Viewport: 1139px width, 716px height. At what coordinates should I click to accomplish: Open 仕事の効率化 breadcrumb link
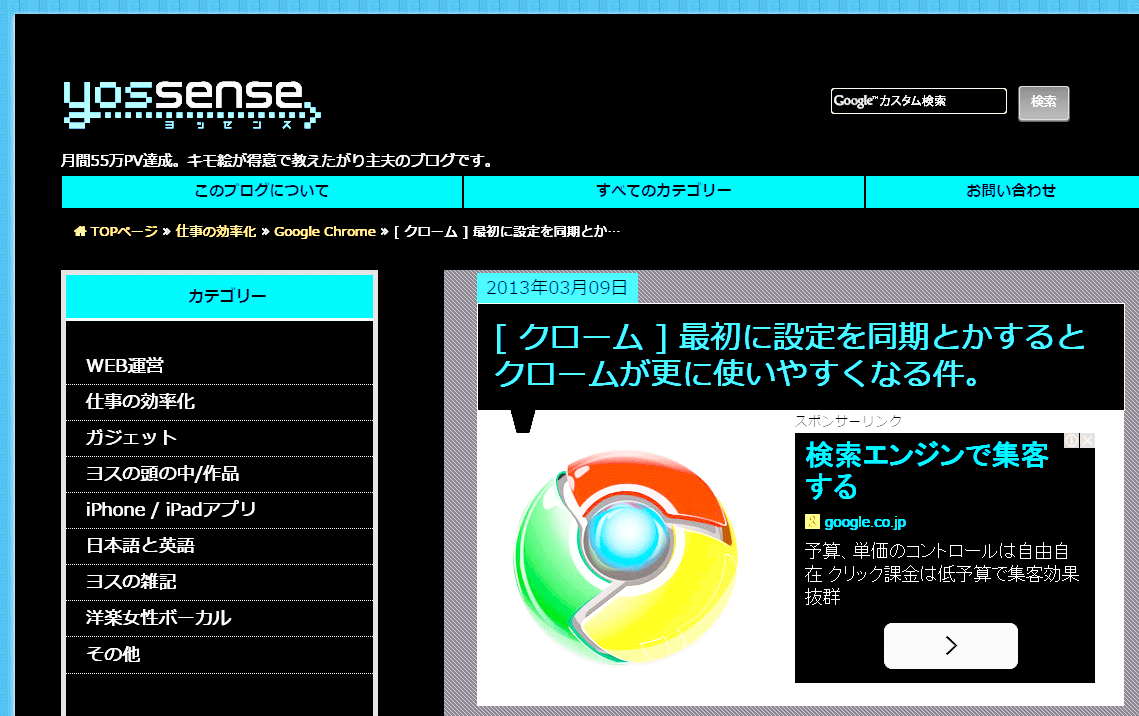216,232
